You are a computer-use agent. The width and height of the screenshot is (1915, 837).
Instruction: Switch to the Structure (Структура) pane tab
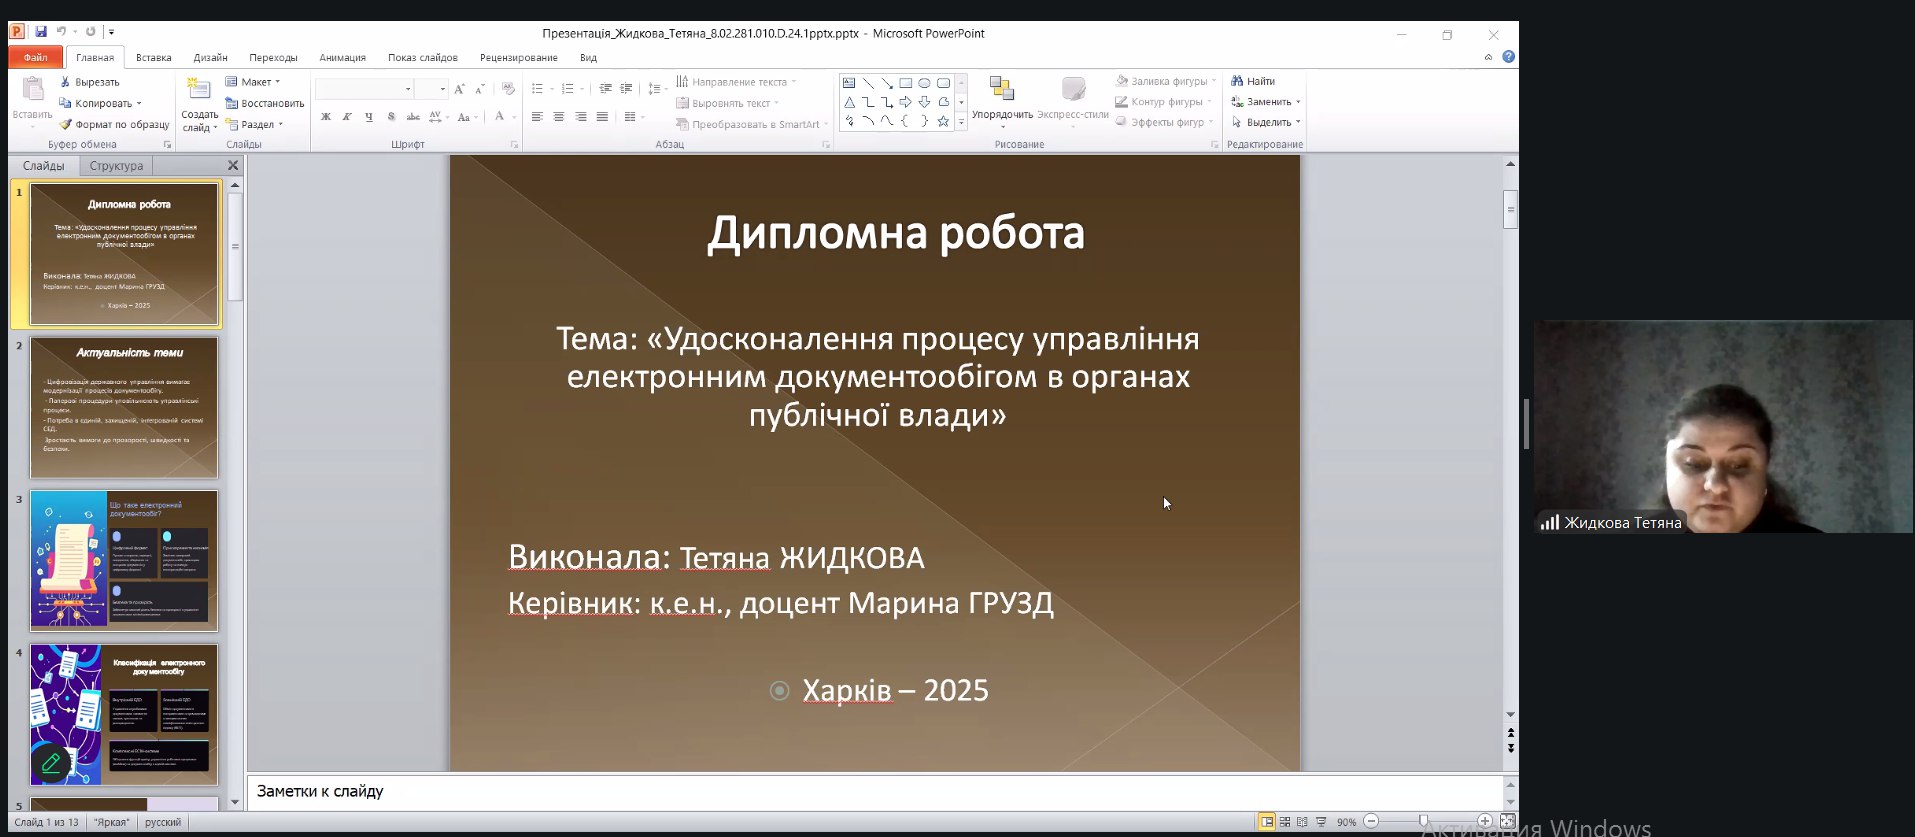tap(116, 166)
